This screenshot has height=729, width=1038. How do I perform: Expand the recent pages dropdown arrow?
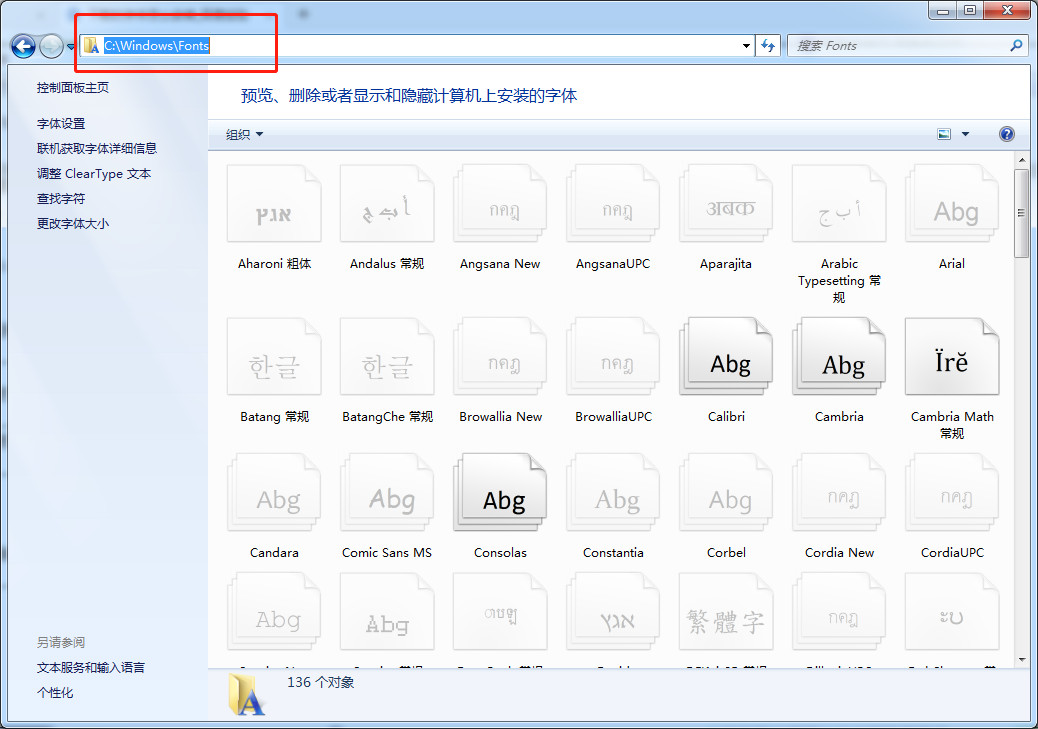click(x=70, y=47)
